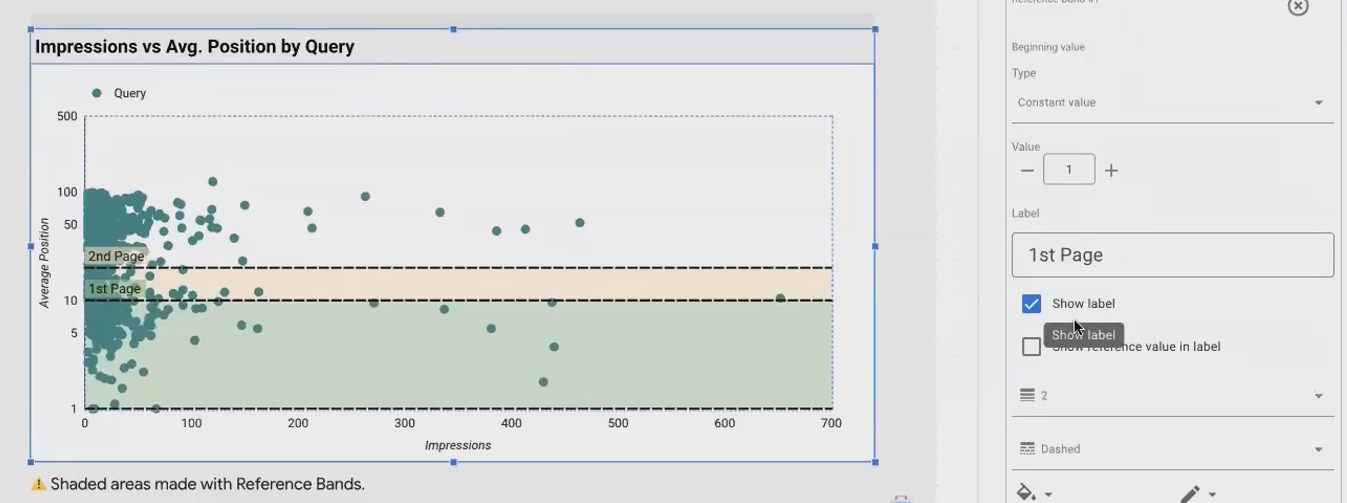Enable Show reference value in label

pos(1031,347)
